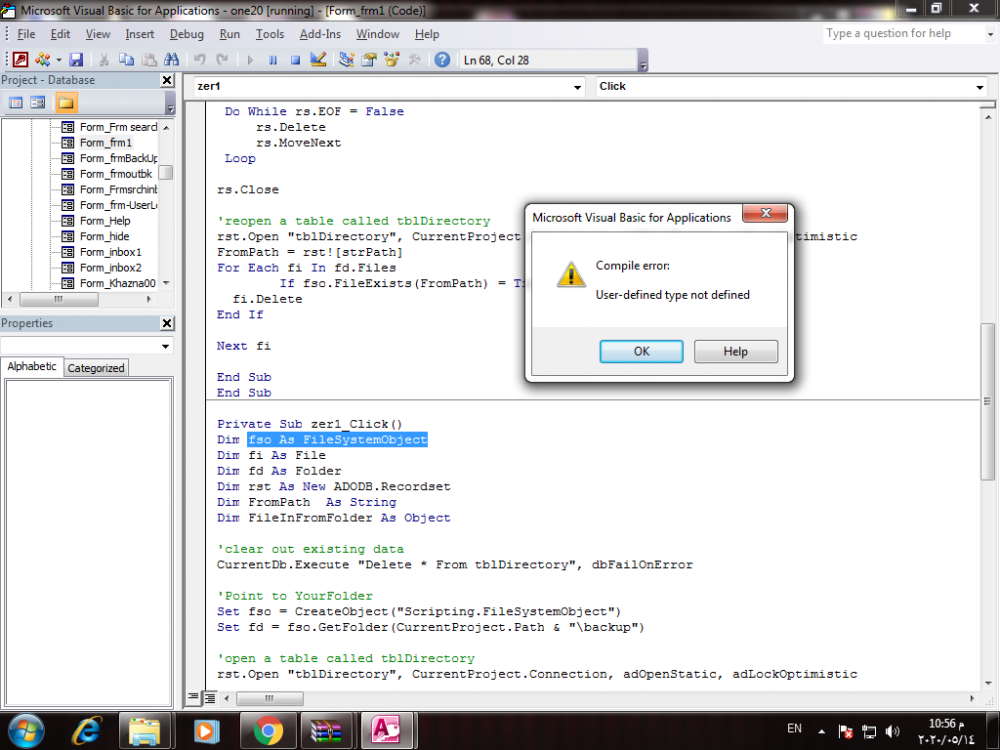Open the Debug menu
1000x750 pixels.
tap(187, 34)
